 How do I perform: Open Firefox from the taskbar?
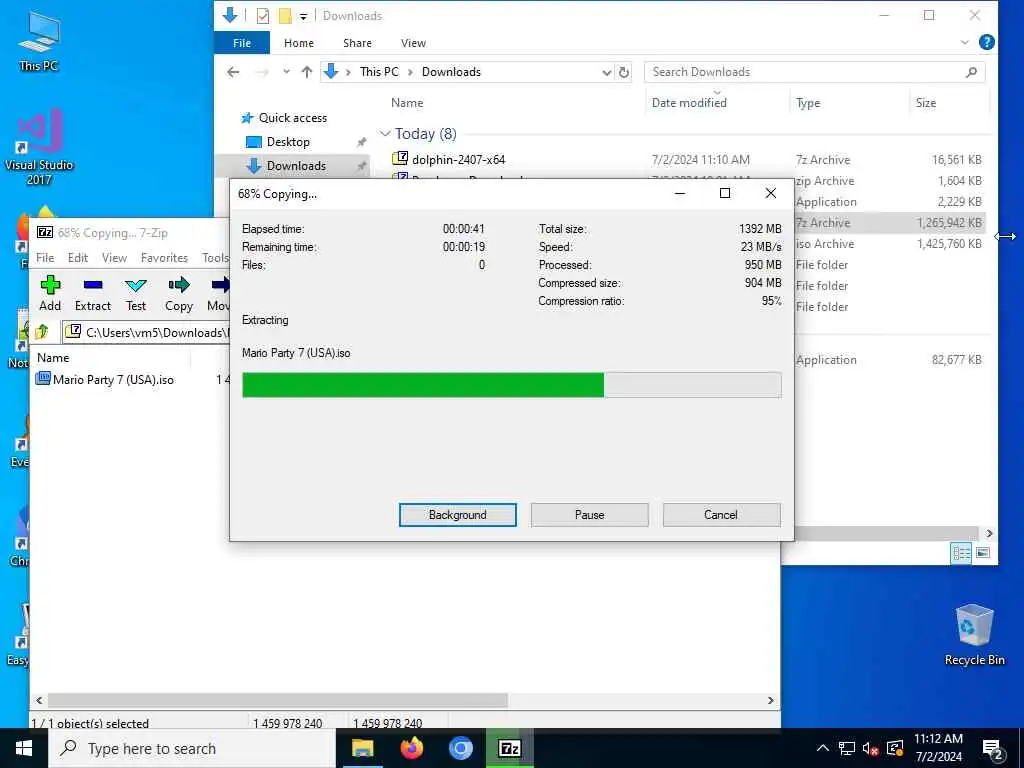click(411, 748)
